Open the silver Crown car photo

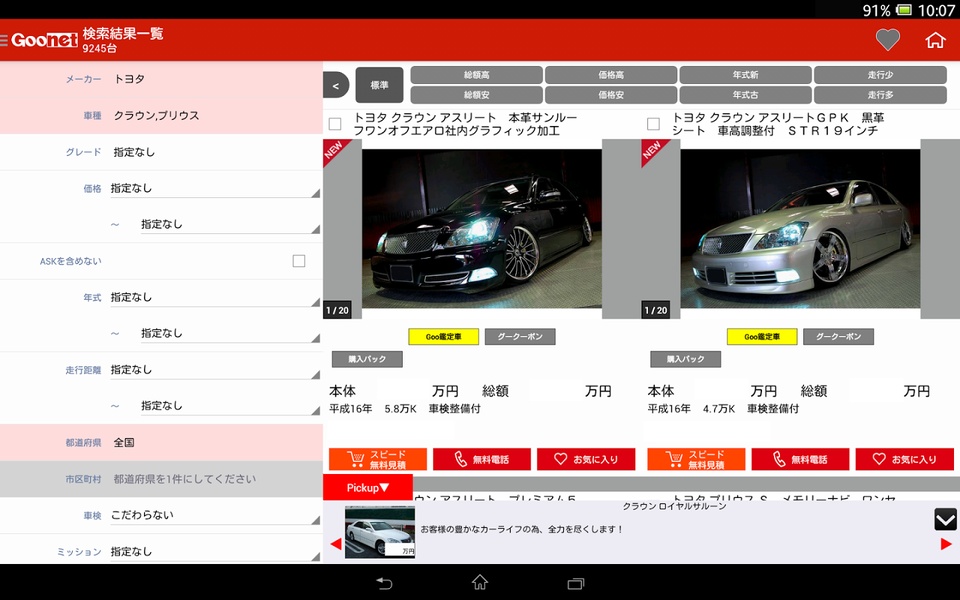point(800,228)
